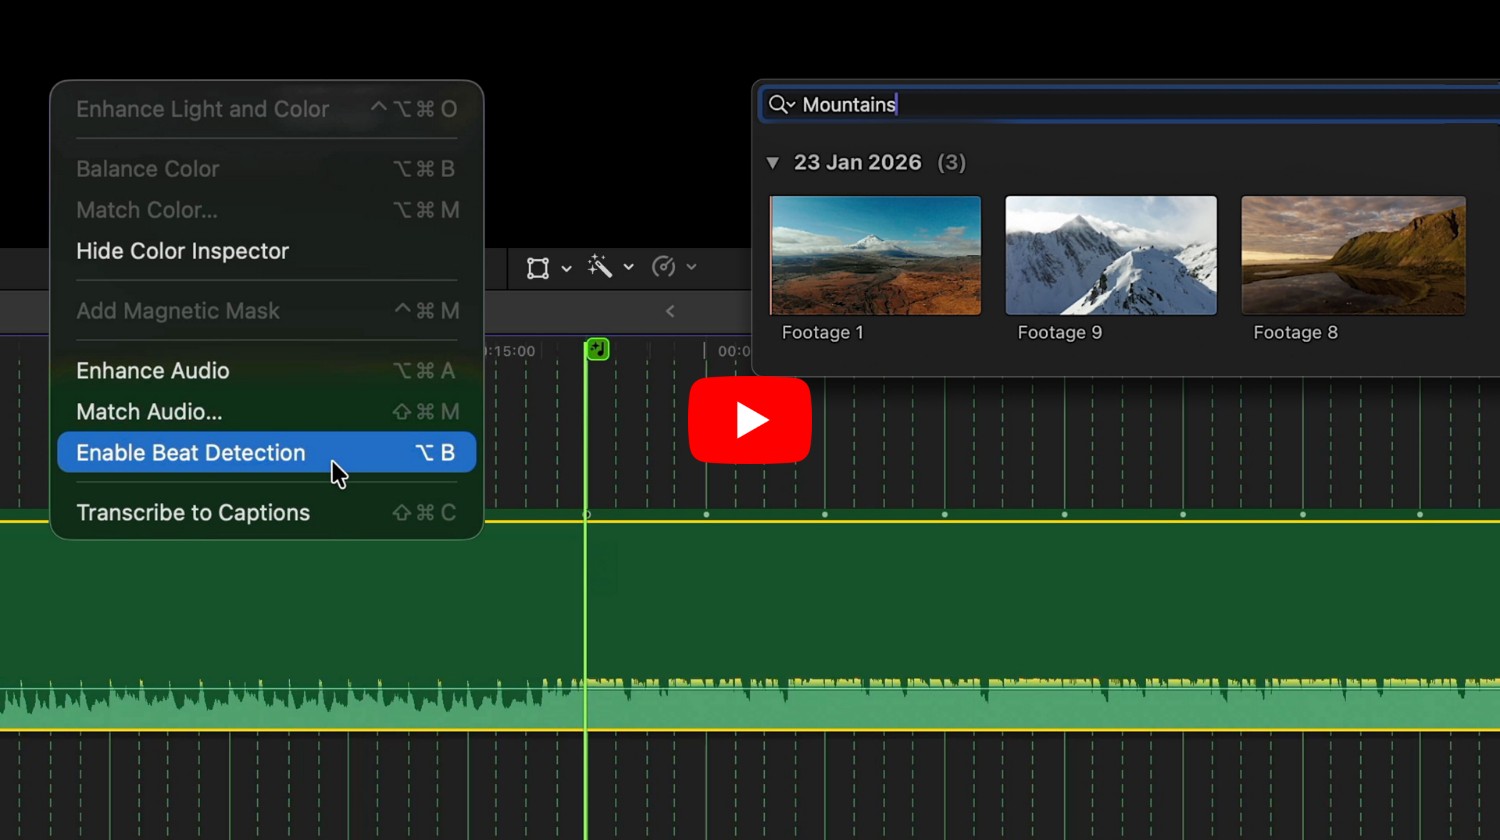Viewport: 1500px width, 840px height.
Task: Open dropdown arrow beside retime speedometer
Action: (691, 267)
